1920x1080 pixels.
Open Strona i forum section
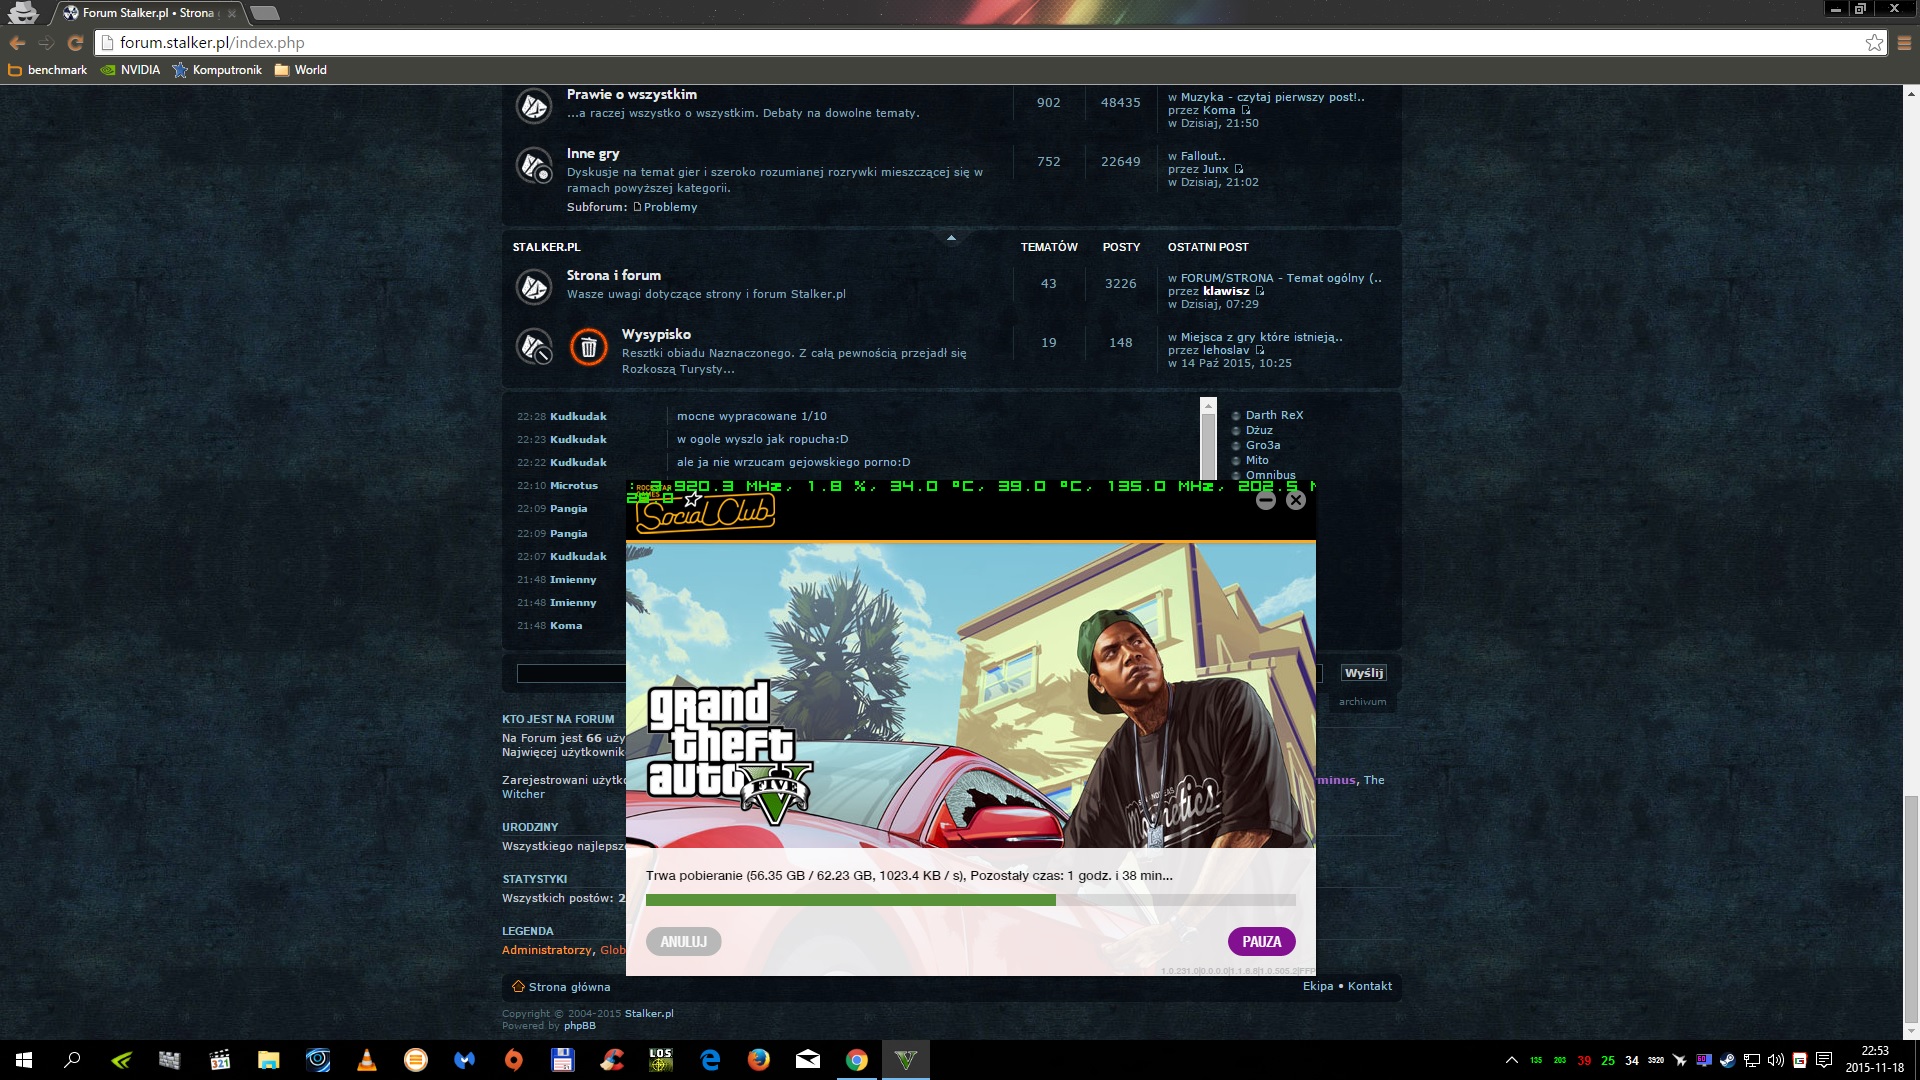point(614,275)
